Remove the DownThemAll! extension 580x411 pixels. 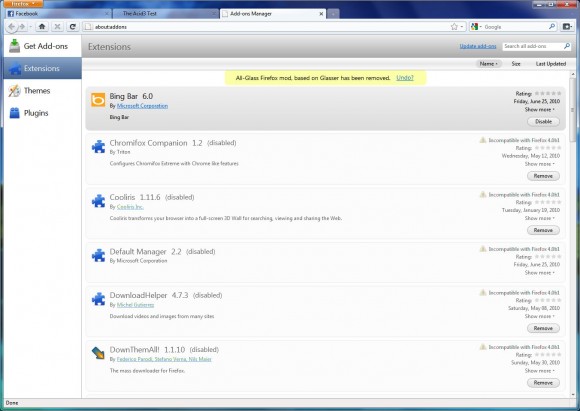[x=543, y=383]
